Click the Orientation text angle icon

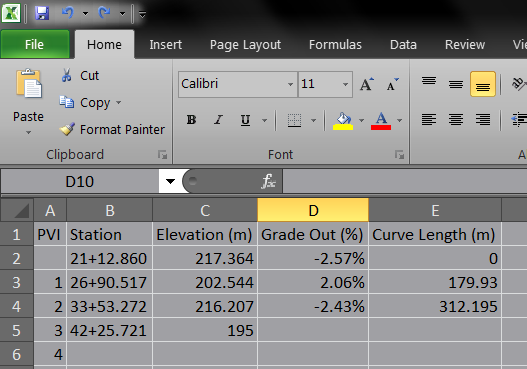coord(518,84)
